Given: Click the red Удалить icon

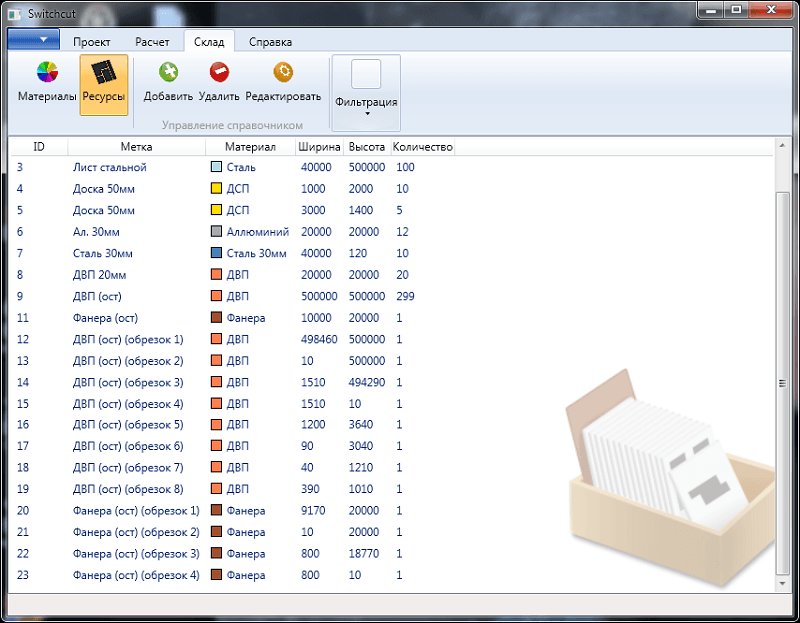Looking at the screenshot, I should [x=219, y=72].
